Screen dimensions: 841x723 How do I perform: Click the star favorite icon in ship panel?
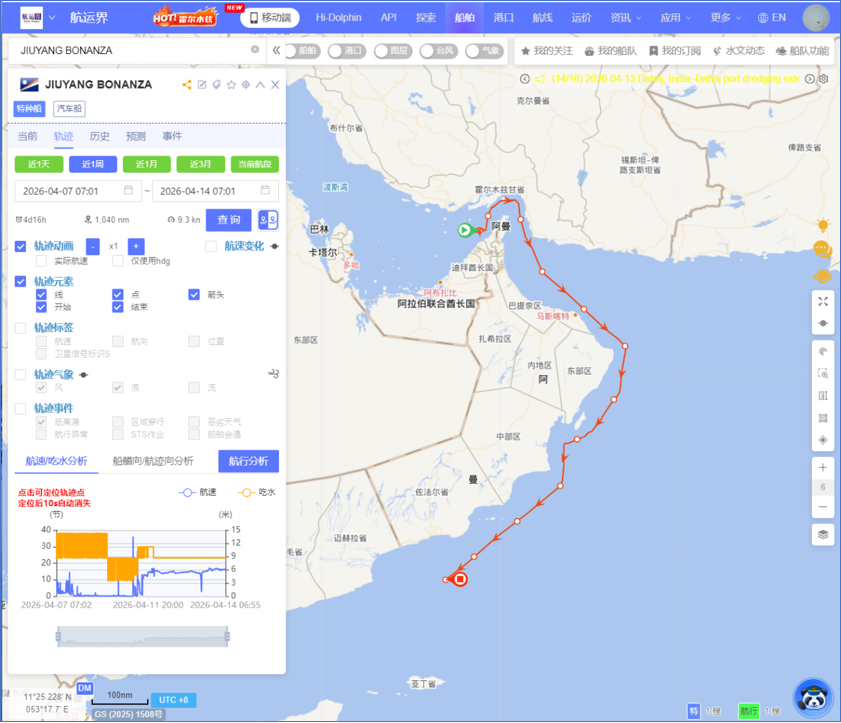click(x=231, y=85)
